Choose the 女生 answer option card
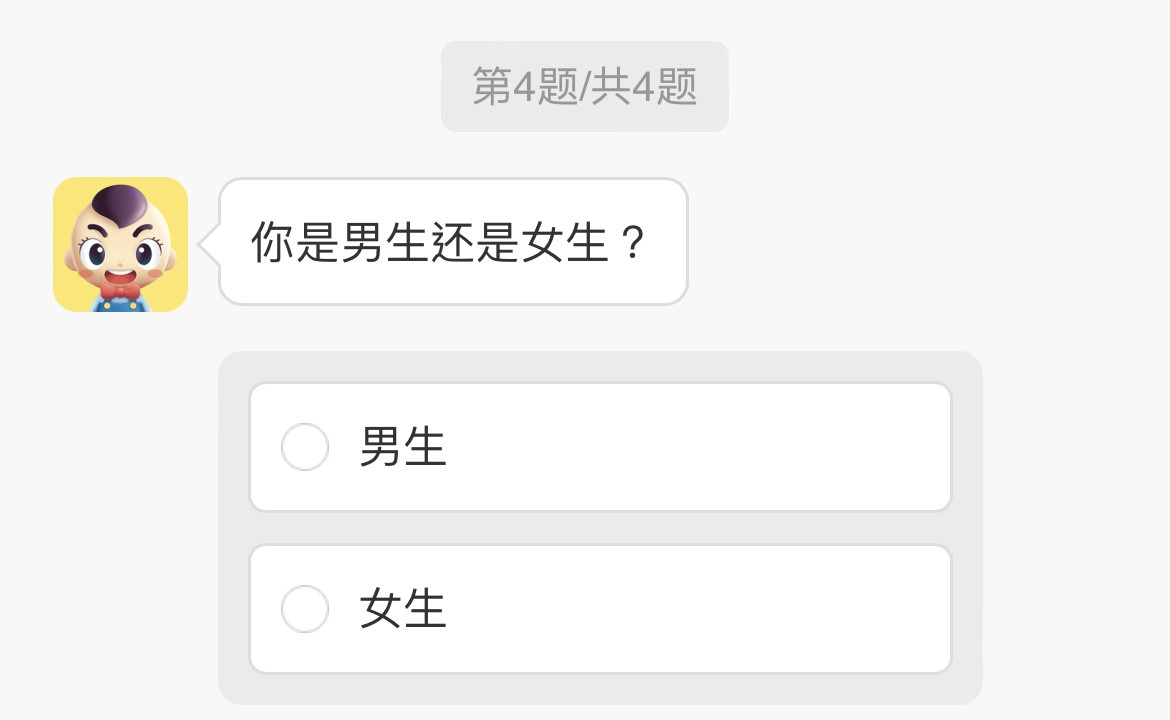Image resolution: width=1170 pixels, height=720 pixels. pyautogui.click(x=600, y=609)
